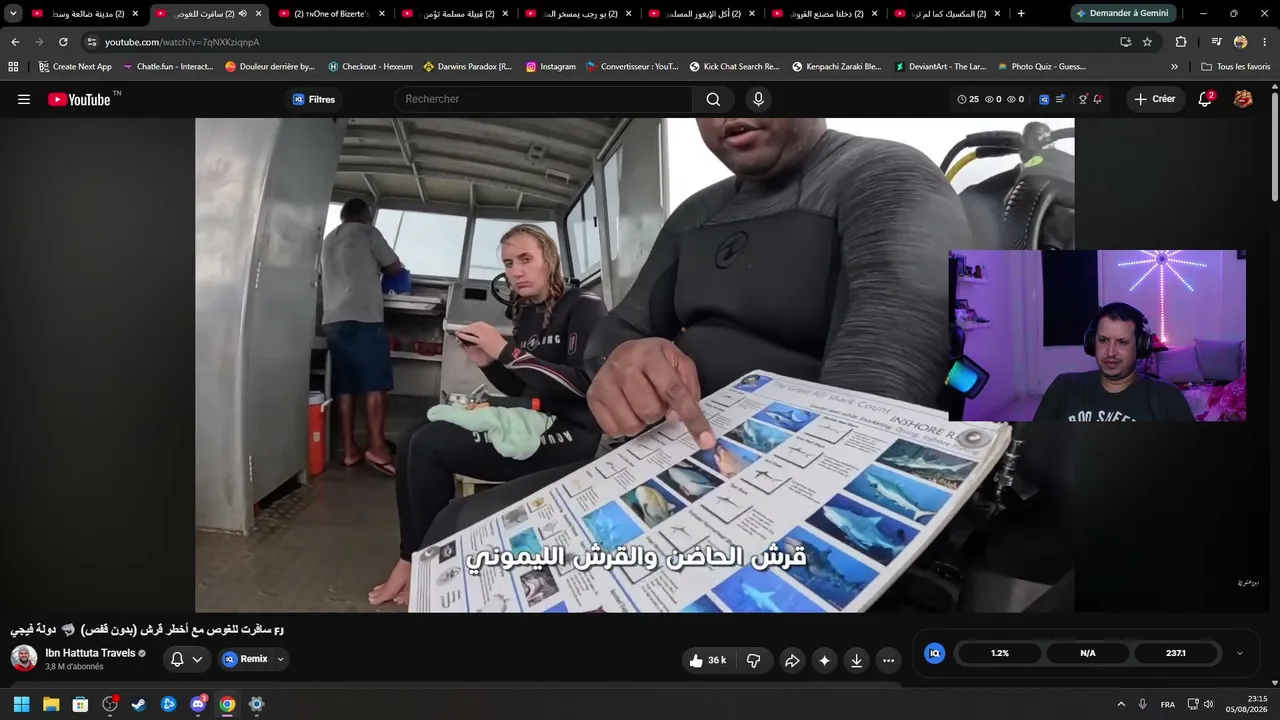1280x720 pixels.
Task: Switch to the 'أكل الإيغور' tab
Action: [x=703, y=14]
